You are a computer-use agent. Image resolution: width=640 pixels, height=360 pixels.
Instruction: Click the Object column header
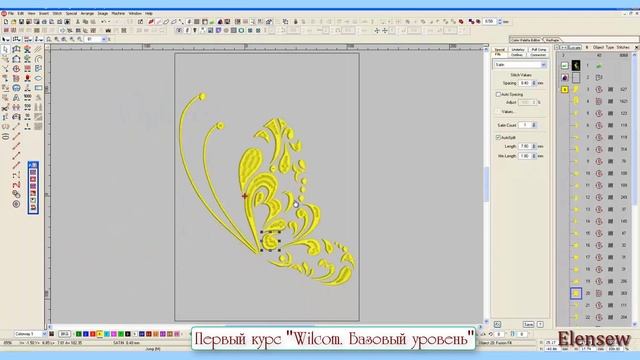[x=598, y=48]
